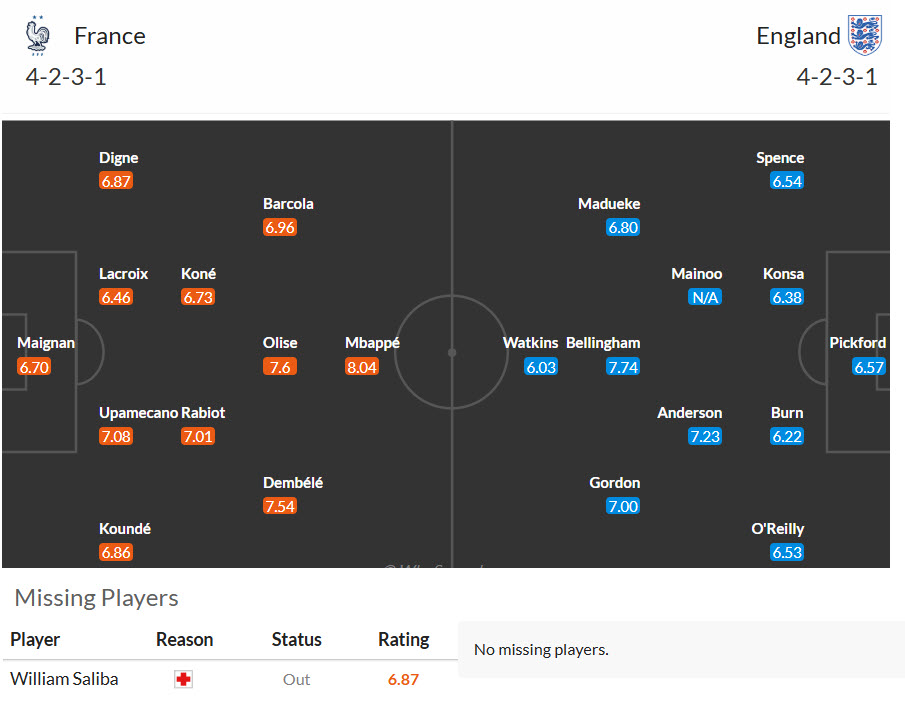Click Mainoo's N/A rating badge
This screenshot has width=905, height=712.
pos(705,297)
